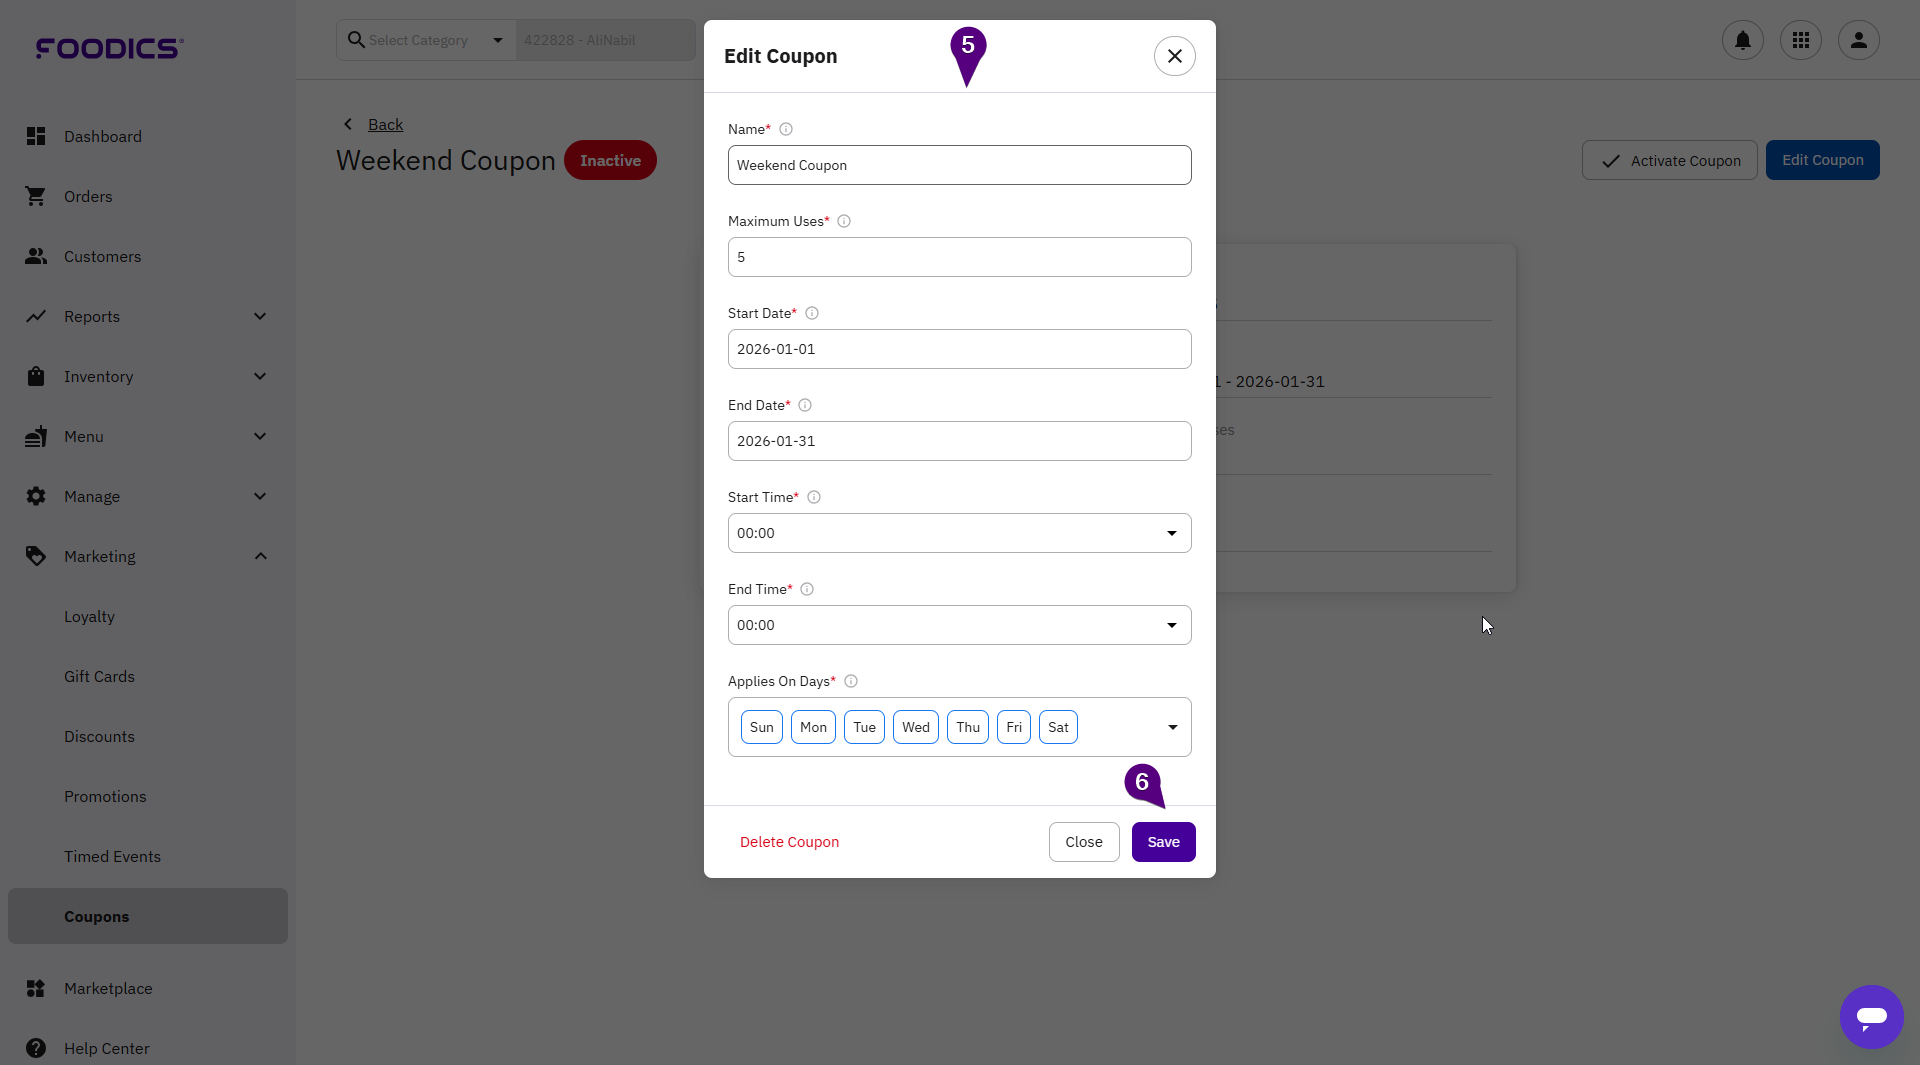Click the chat support bubble icon
This screenshot has height=1065, width=1920.
(x=1871, y=1016)
